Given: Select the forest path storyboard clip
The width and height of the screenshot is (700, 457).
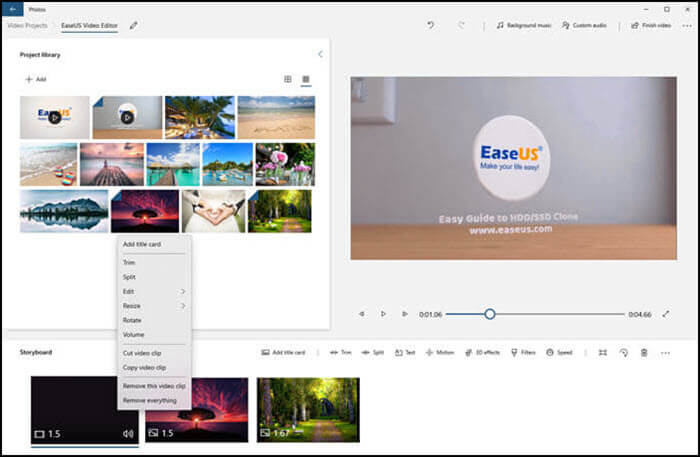Looking at the screenshot, I should [307, 409].
